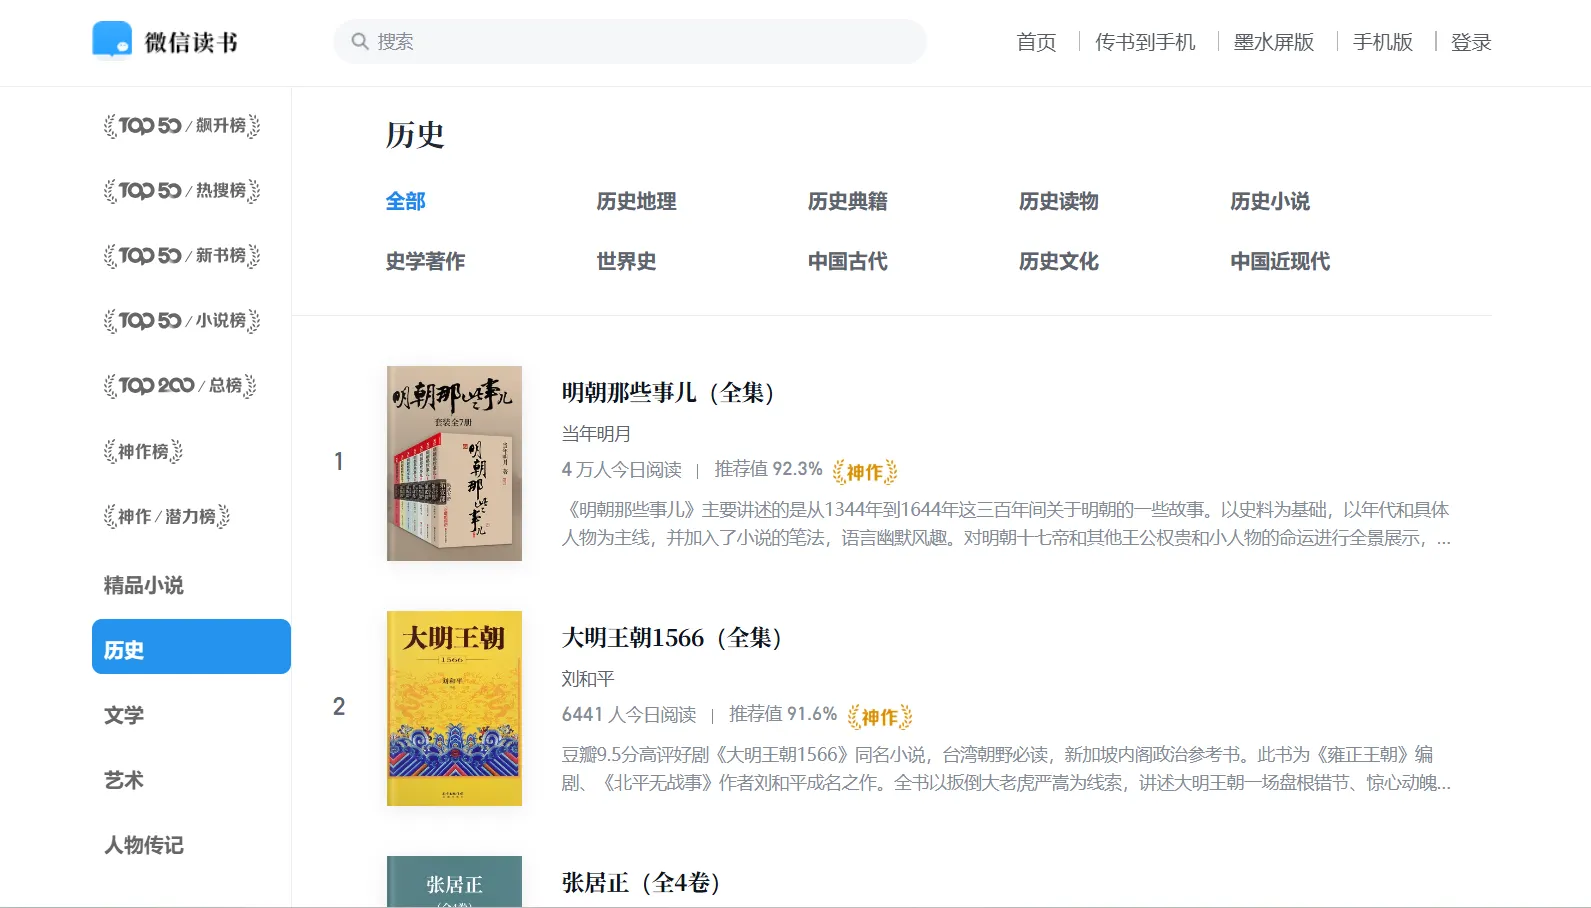Screen dimensions: 1591x908
Task: Open the TOP 200 总榜 ranking
Action: coord(180,386)
